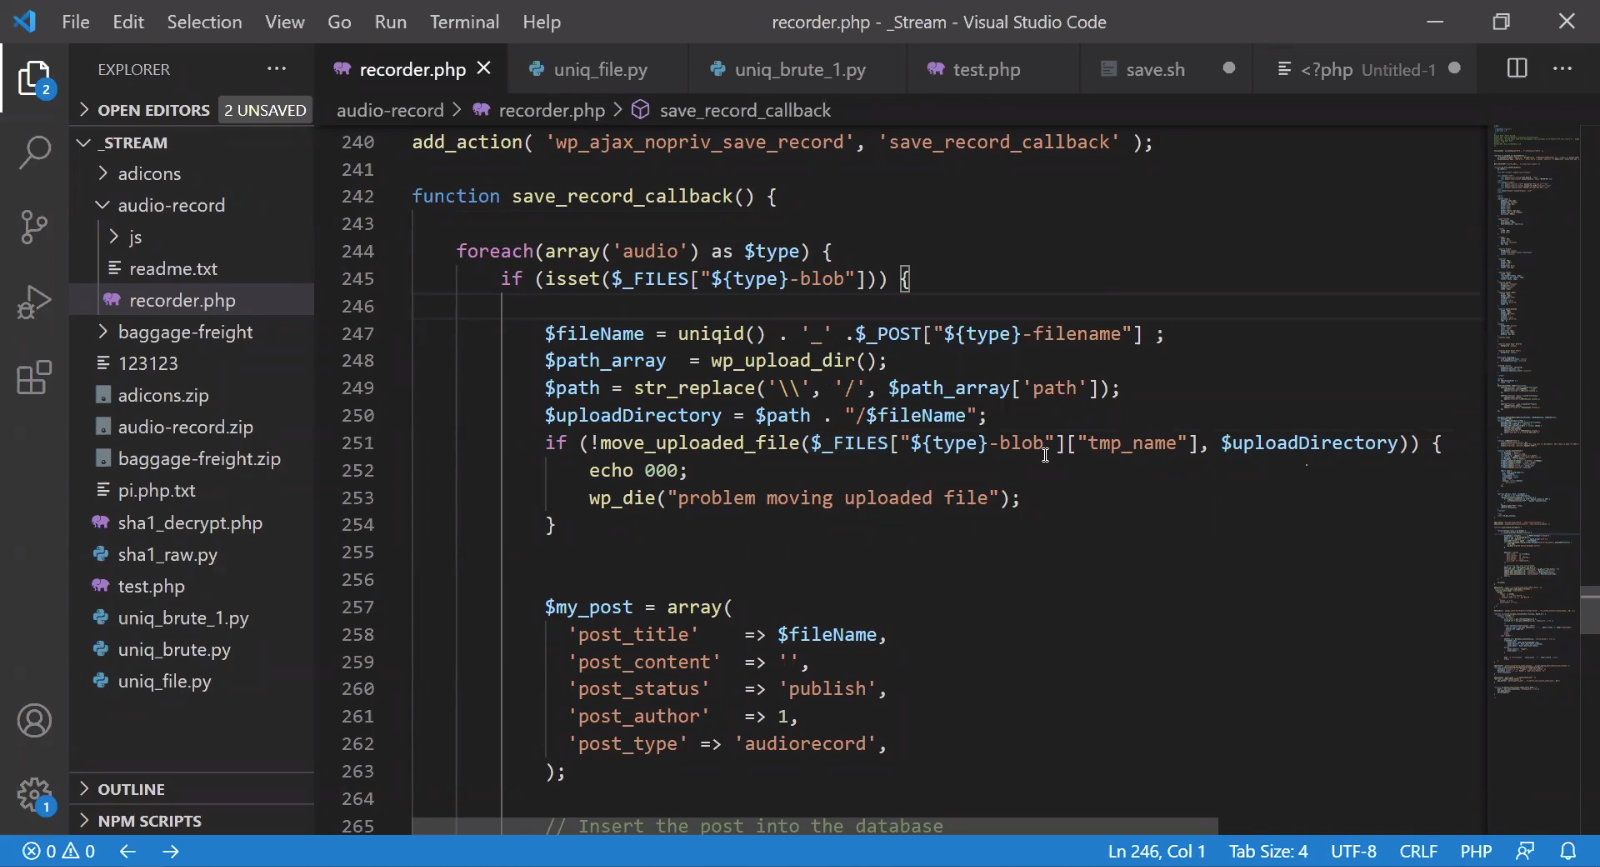The image size is (1600, 867).
Task: Click the horizontal scrollbar at editor bottom
Action: coord(815,827)
